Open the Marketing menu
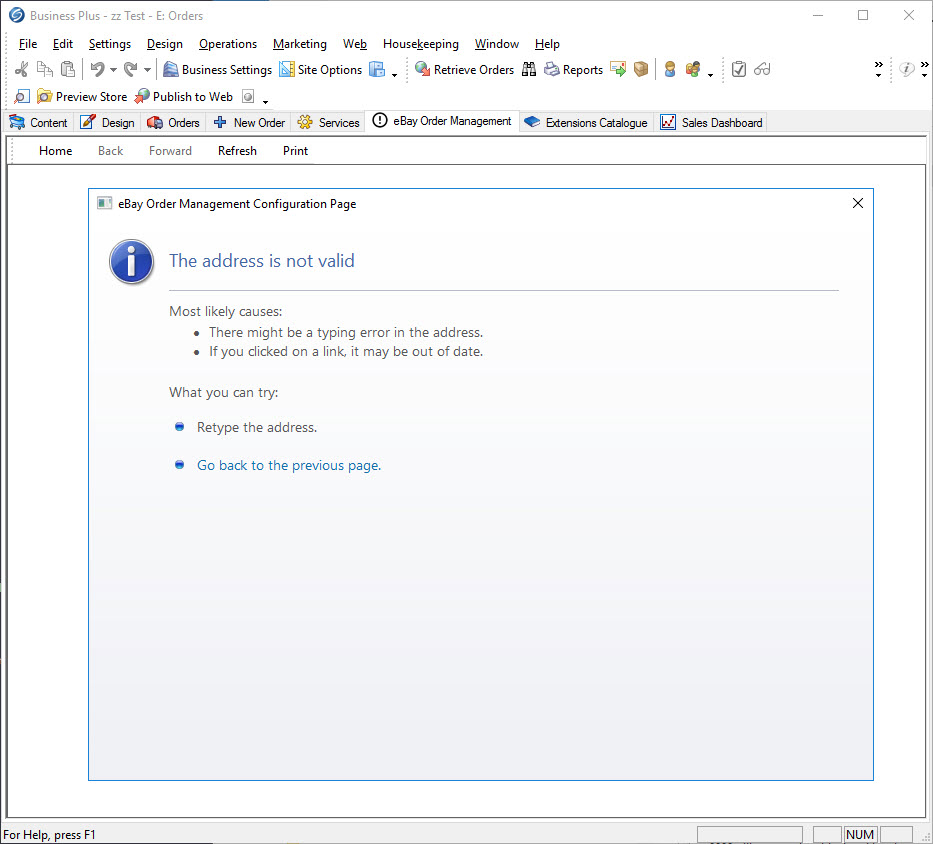The image size is (933, 844). [299, 44]
